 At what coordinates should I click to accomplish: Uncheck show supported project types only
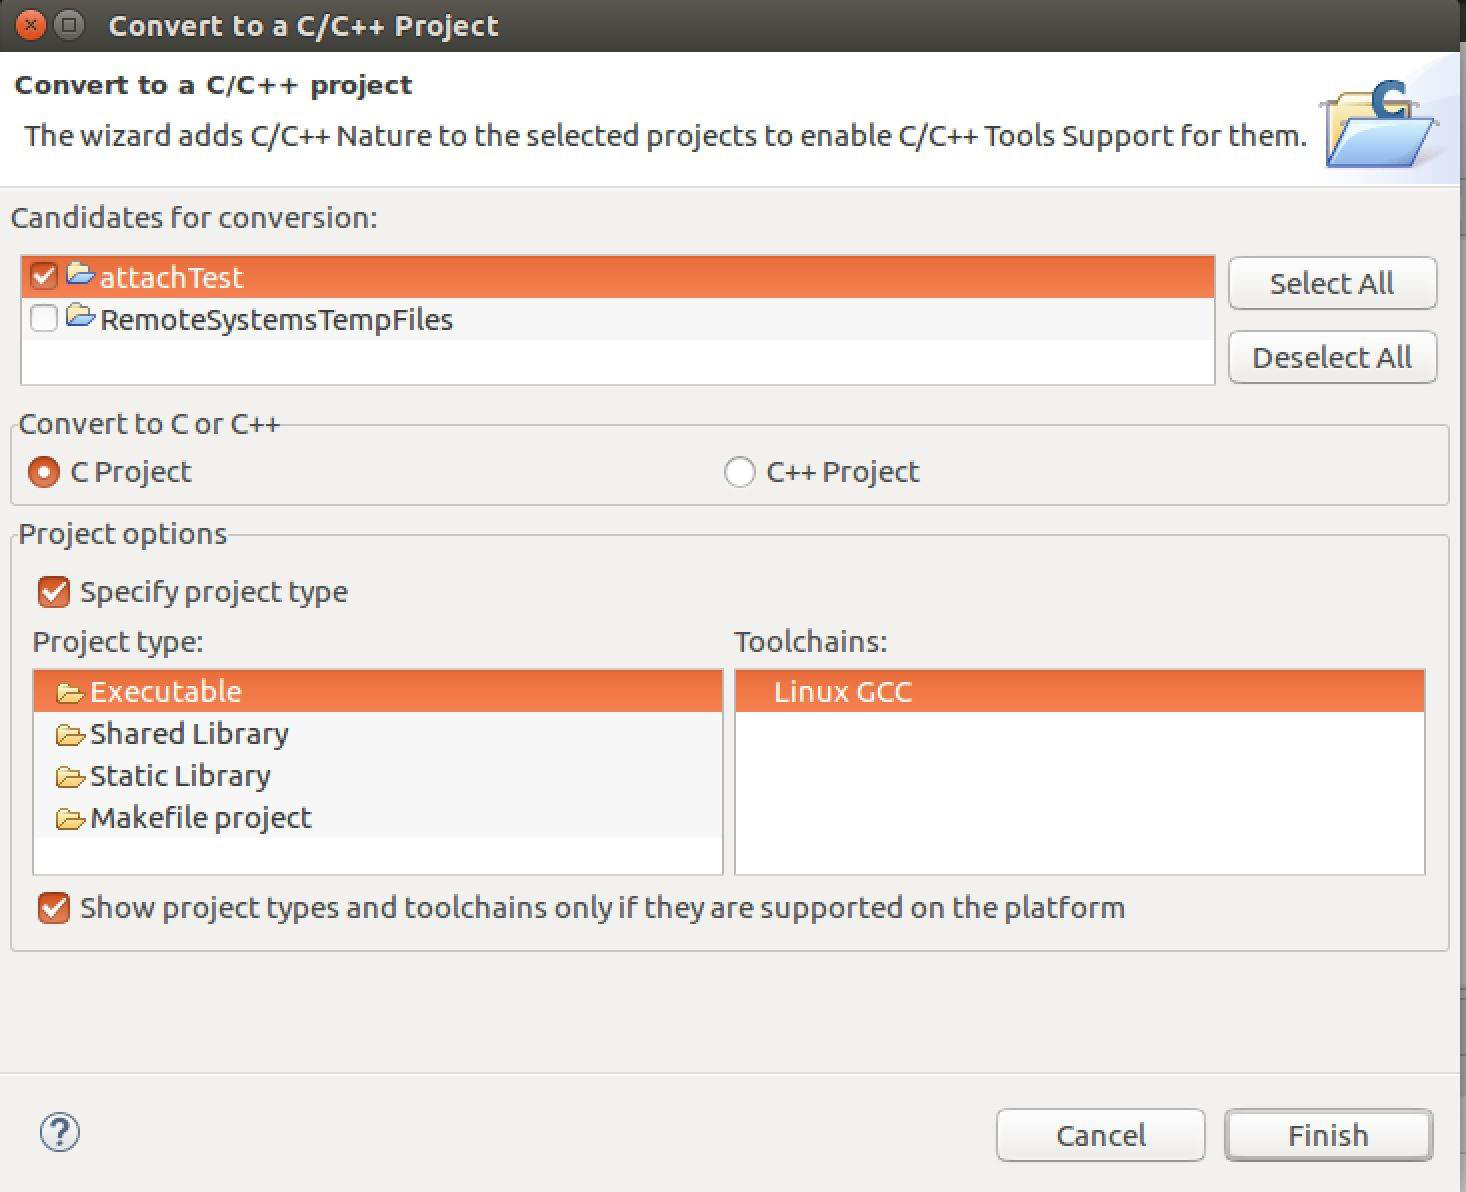click(53, 908)
